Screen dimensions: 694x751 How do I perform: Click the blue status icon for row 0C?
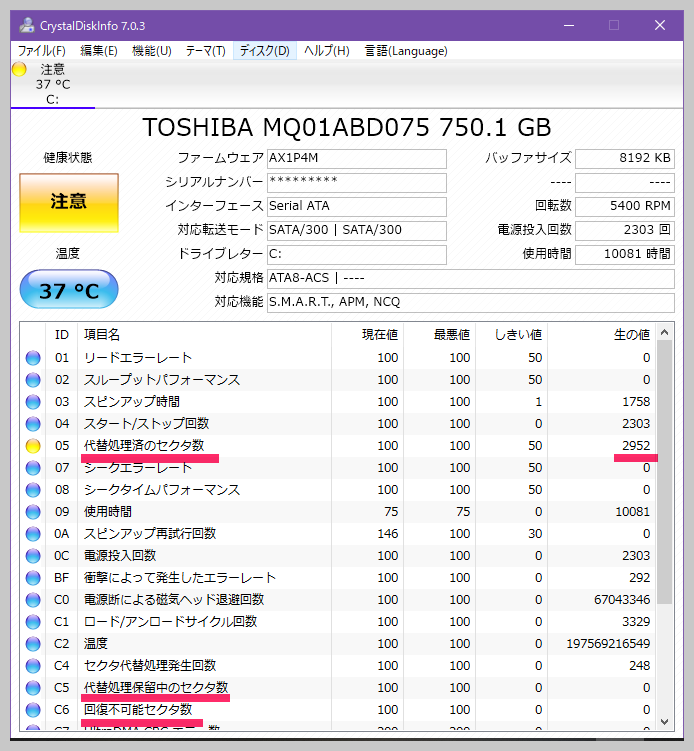pyautogui.click(x=33, y=556)
